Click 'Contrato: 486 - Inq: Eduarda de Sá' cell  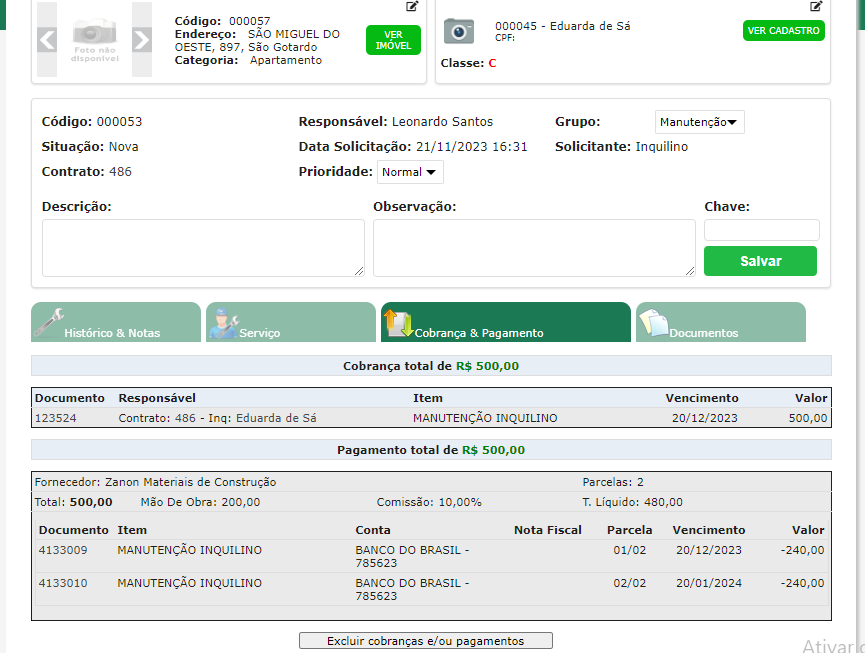coord(217,418)
